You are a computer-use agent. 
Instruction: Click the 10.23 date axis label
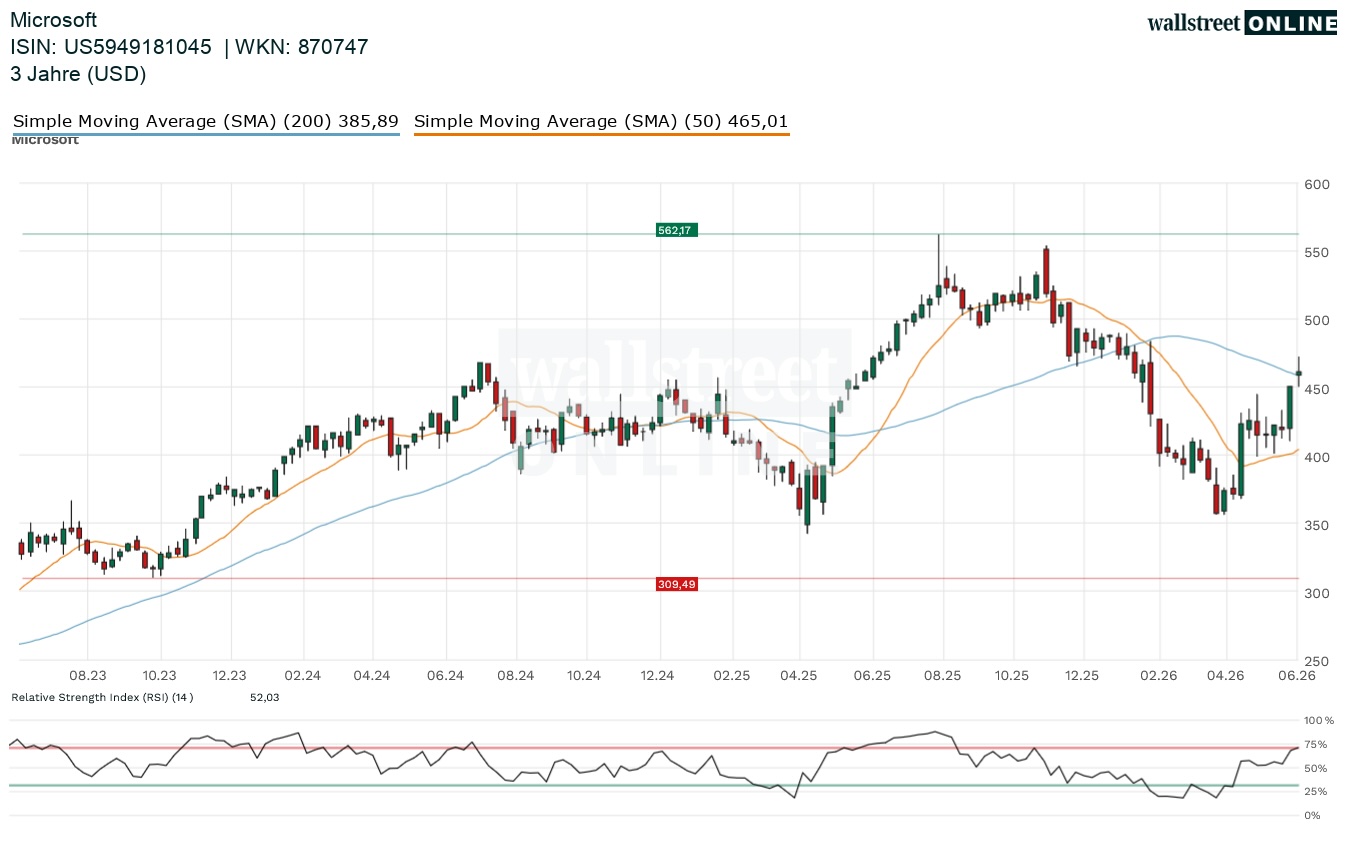tap(159, 676)
